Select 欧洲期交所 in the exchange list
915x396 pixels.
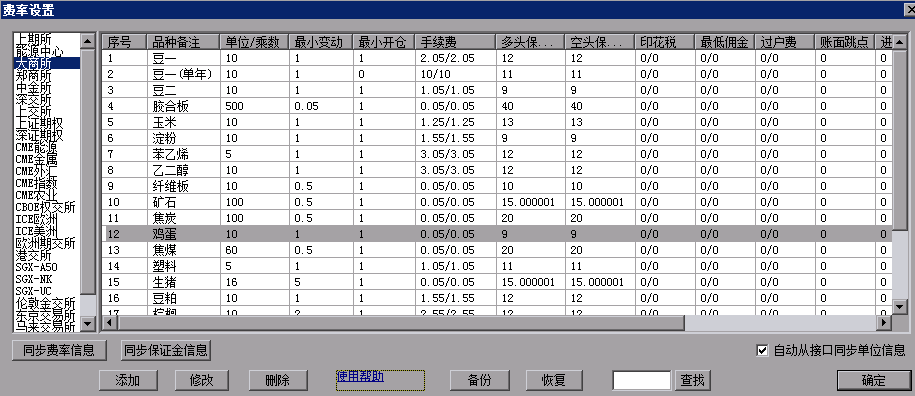[x=46, y=243]
